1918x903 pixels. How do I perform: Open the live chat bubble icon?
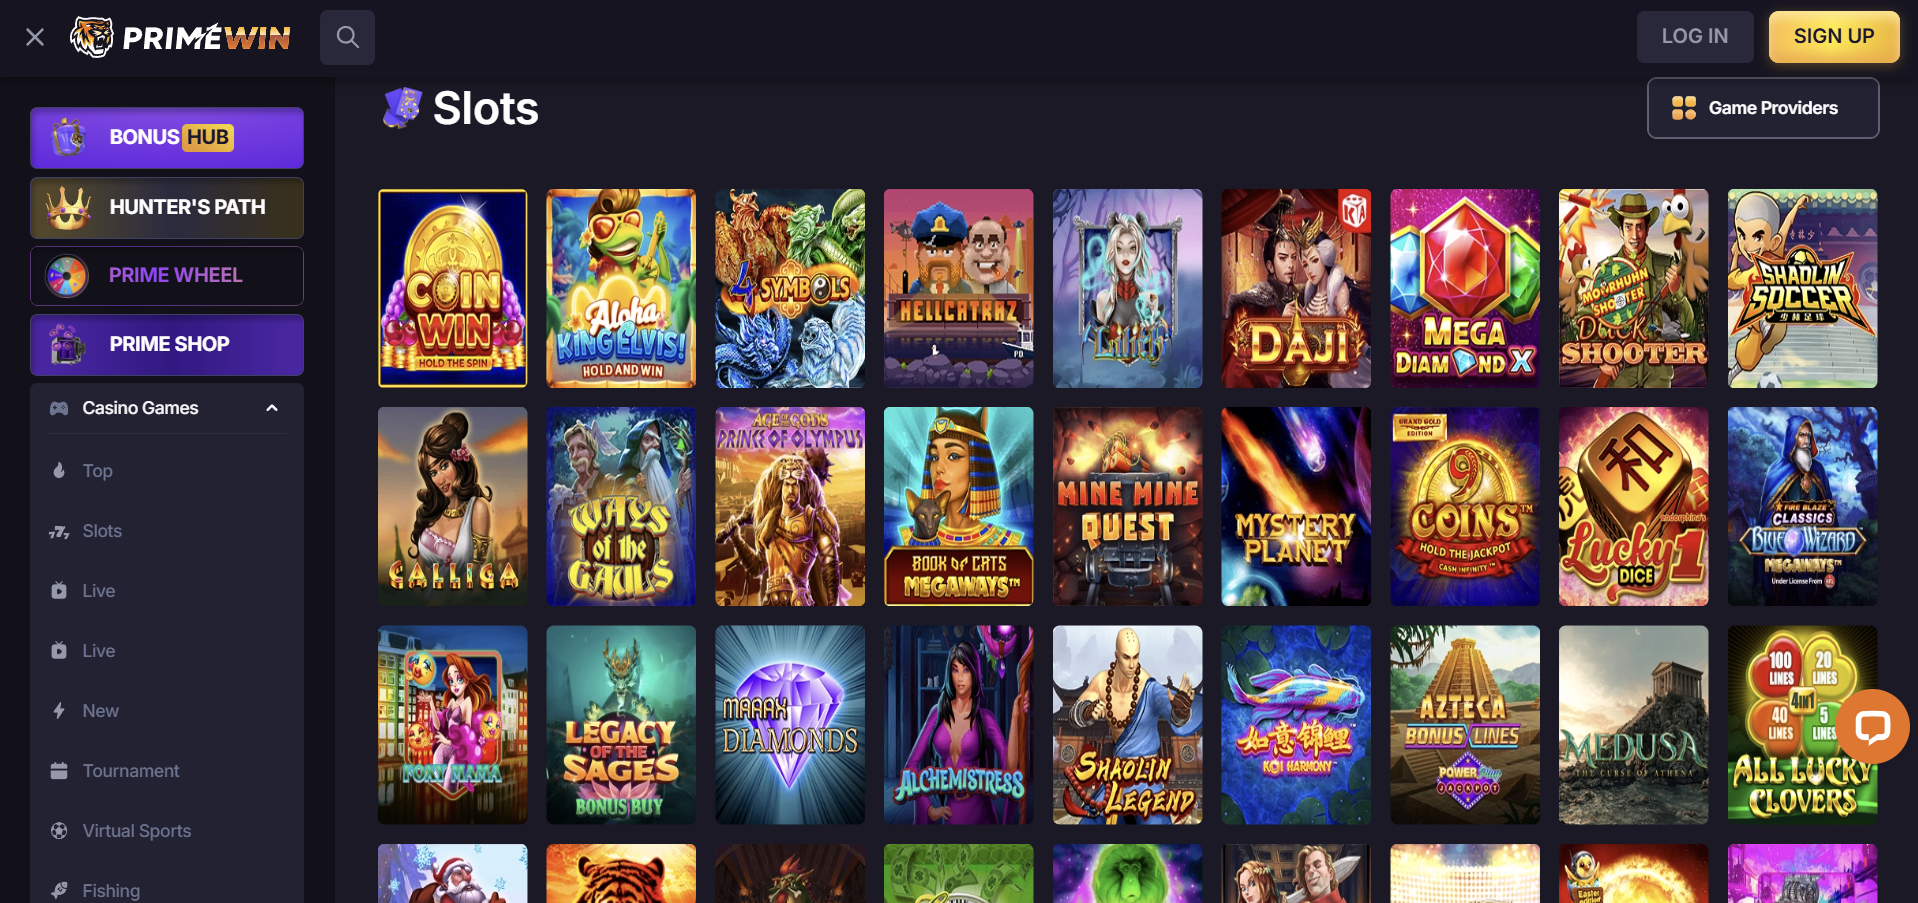(x=1872, y=726)
